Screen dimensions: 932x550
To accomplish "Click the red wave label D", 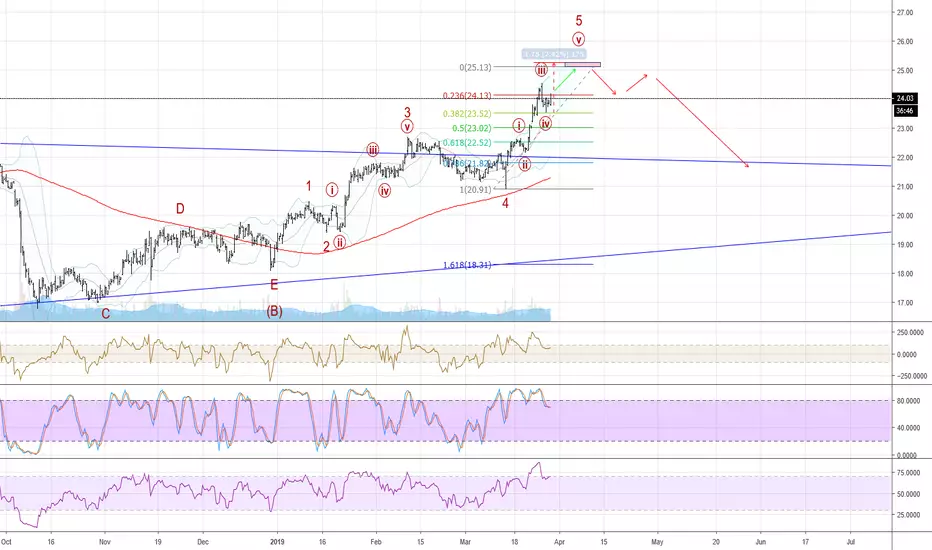I will coord(180,209).
